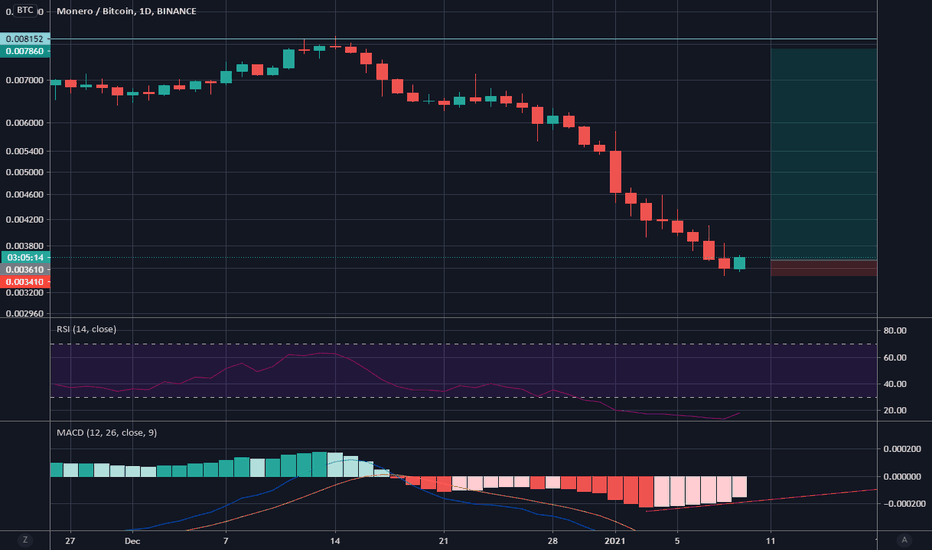Click the 0.006000 price axis label
Screen dimensions: 932x550
25,123
